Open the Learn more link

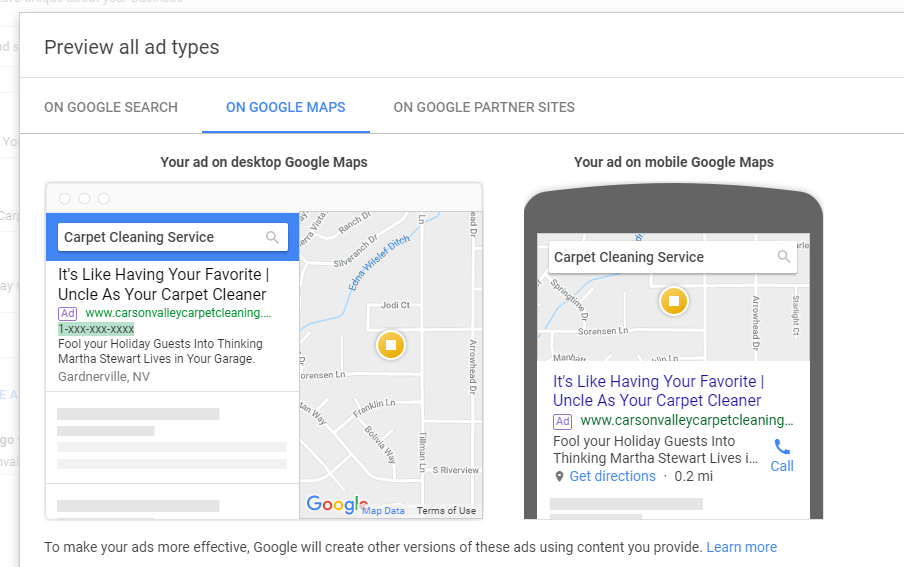tap(741, 547)
